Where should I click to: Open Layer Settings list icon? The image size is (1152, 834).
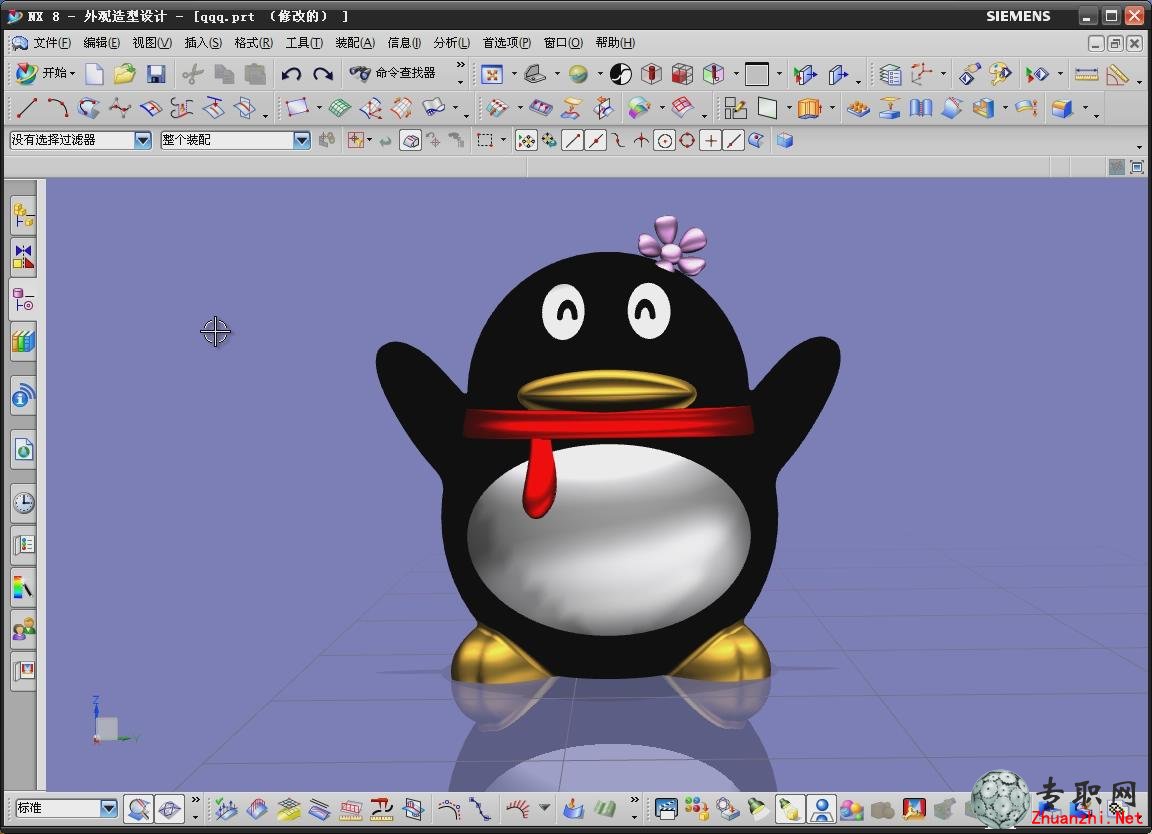coord(890,74)
